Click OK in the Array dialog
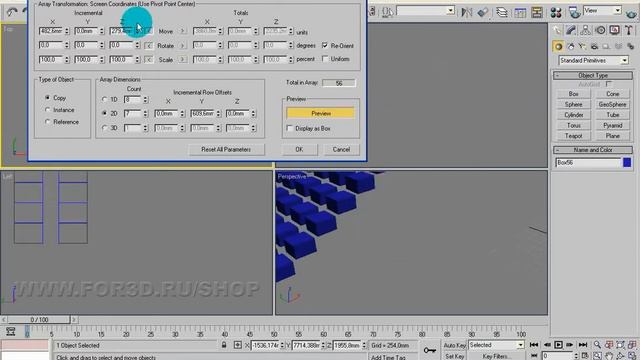 (299, 149)
